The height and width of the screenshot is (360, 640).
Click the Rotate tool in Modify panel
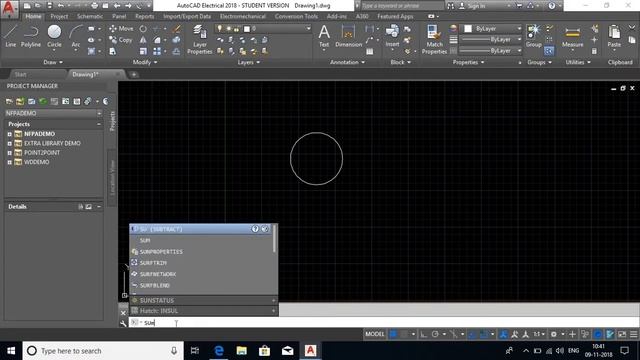(143, 29)
